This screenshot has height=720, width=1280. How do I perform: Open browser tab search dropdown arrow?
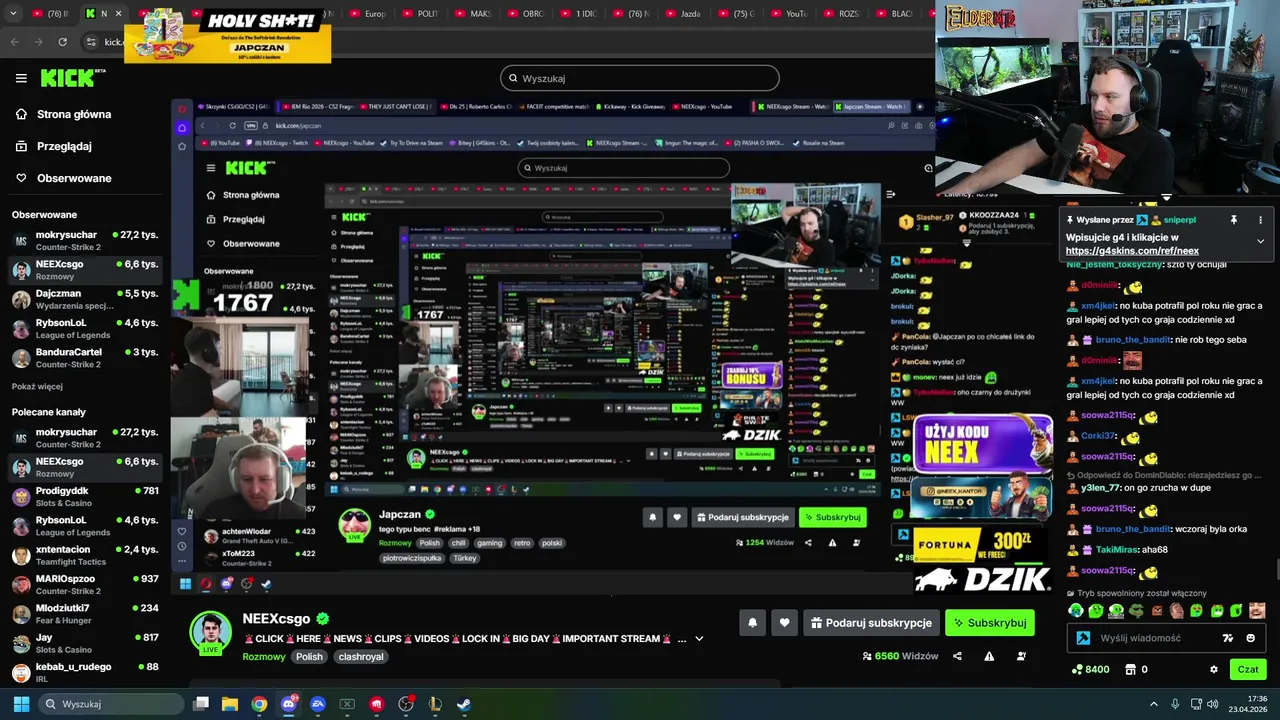coord(14,14)
